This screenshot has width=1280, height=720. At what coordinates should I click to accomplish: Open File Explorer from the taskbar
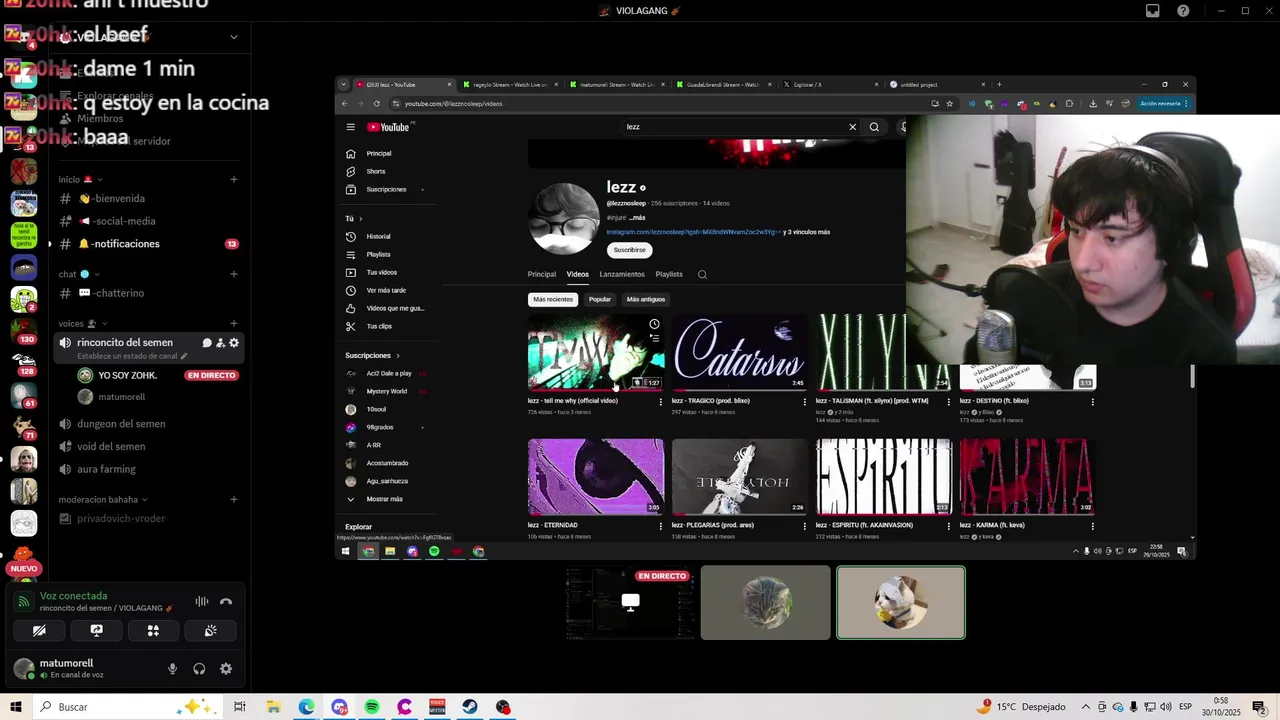(x=273, y=707)
